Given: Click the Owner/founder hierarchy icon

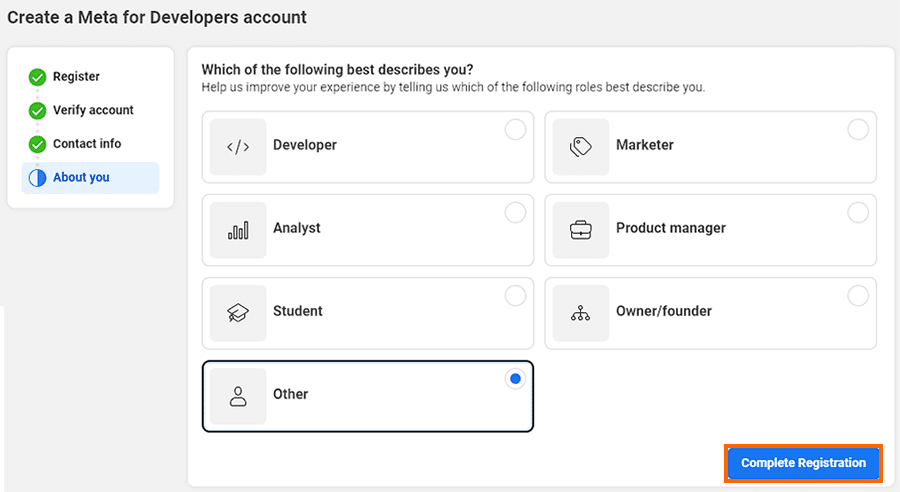Looking at the screenshot, I should click(581, 312).
